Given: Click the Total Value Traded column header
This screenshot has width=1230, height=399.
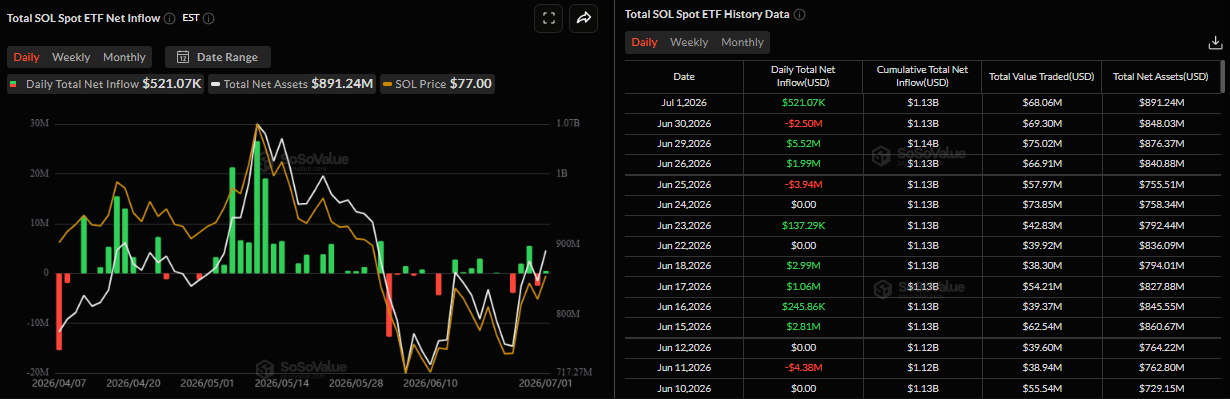Looking at the screenshot, I should (x=1041, y=76).
